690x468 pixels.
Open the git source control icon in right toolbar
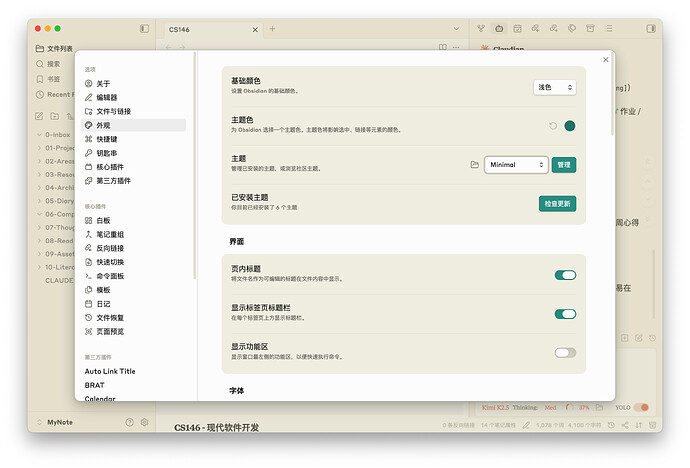(x=481, y=29)
